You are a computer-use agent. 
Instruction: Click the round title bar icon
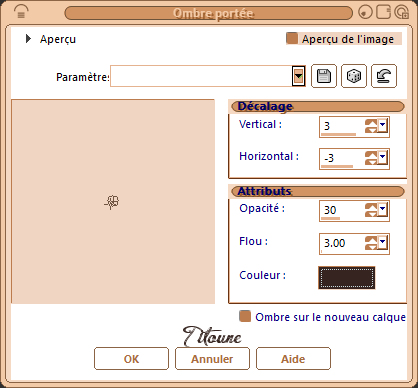[x=365, y=12]
